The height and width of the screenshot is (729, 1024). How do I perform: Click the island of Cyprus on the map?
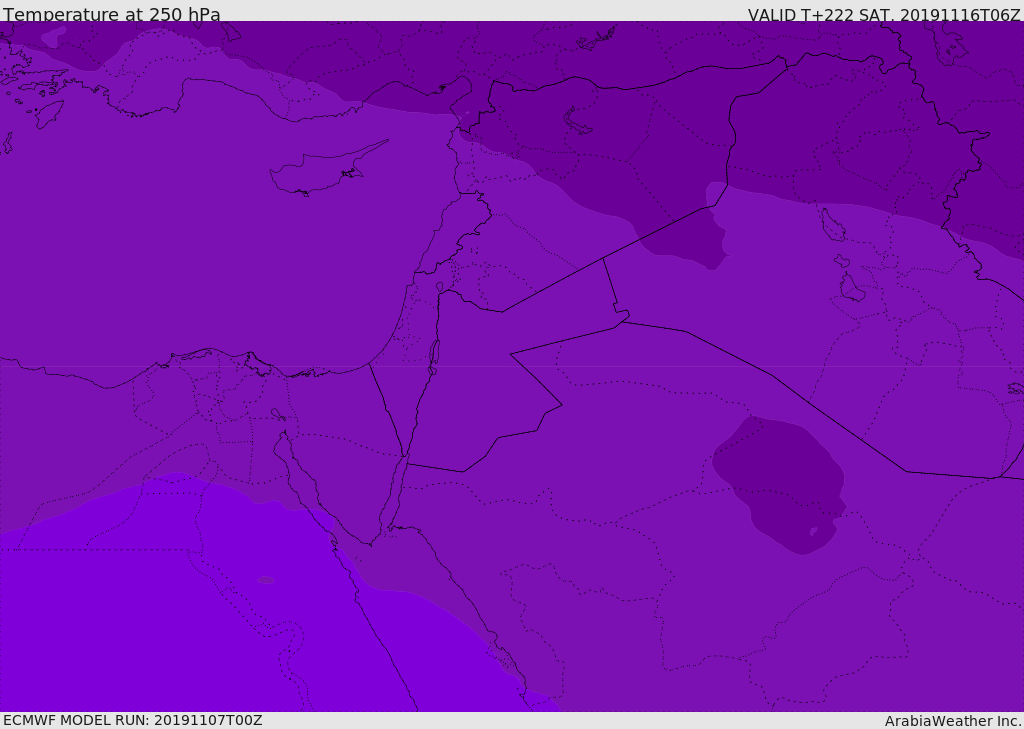[320, 171]
